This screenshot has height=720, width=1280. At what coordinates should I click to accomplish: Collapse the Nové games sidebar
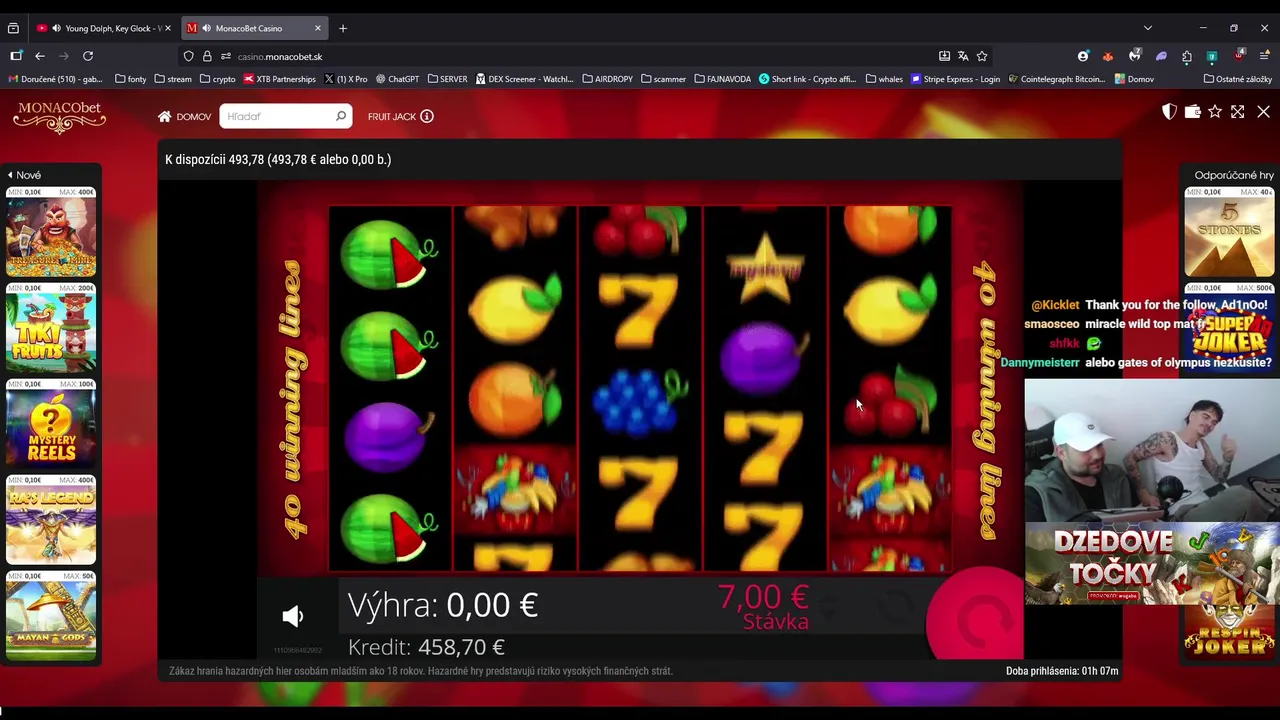(x=24, y=175)
